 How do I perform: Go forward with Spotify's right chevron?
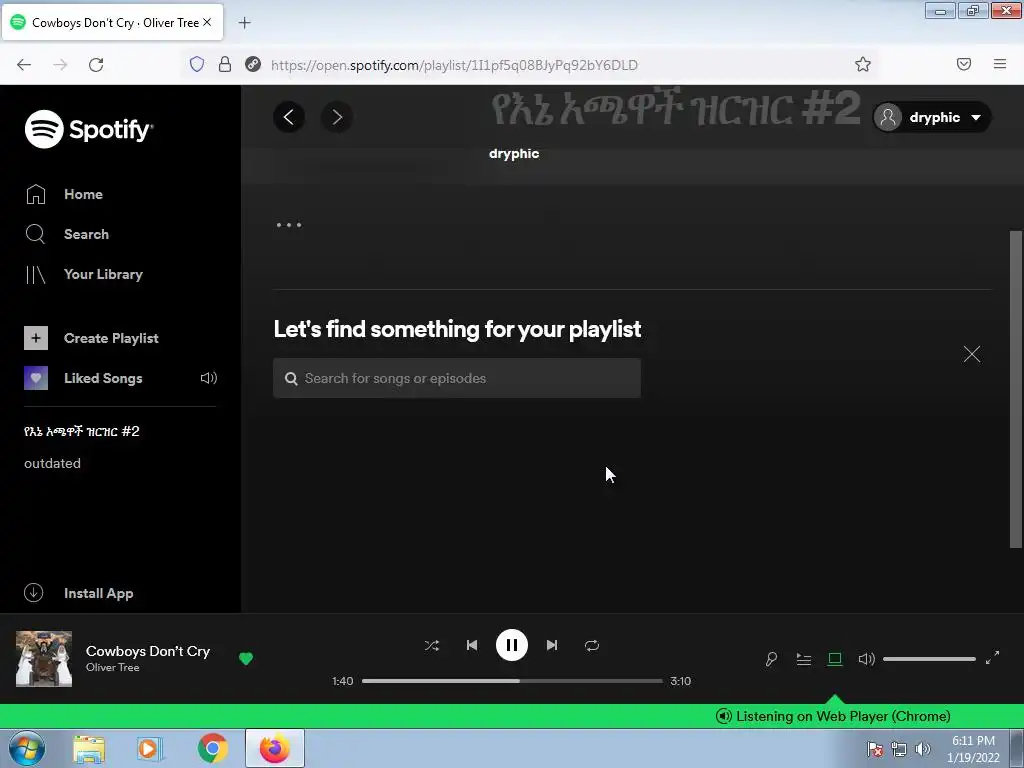337,117
